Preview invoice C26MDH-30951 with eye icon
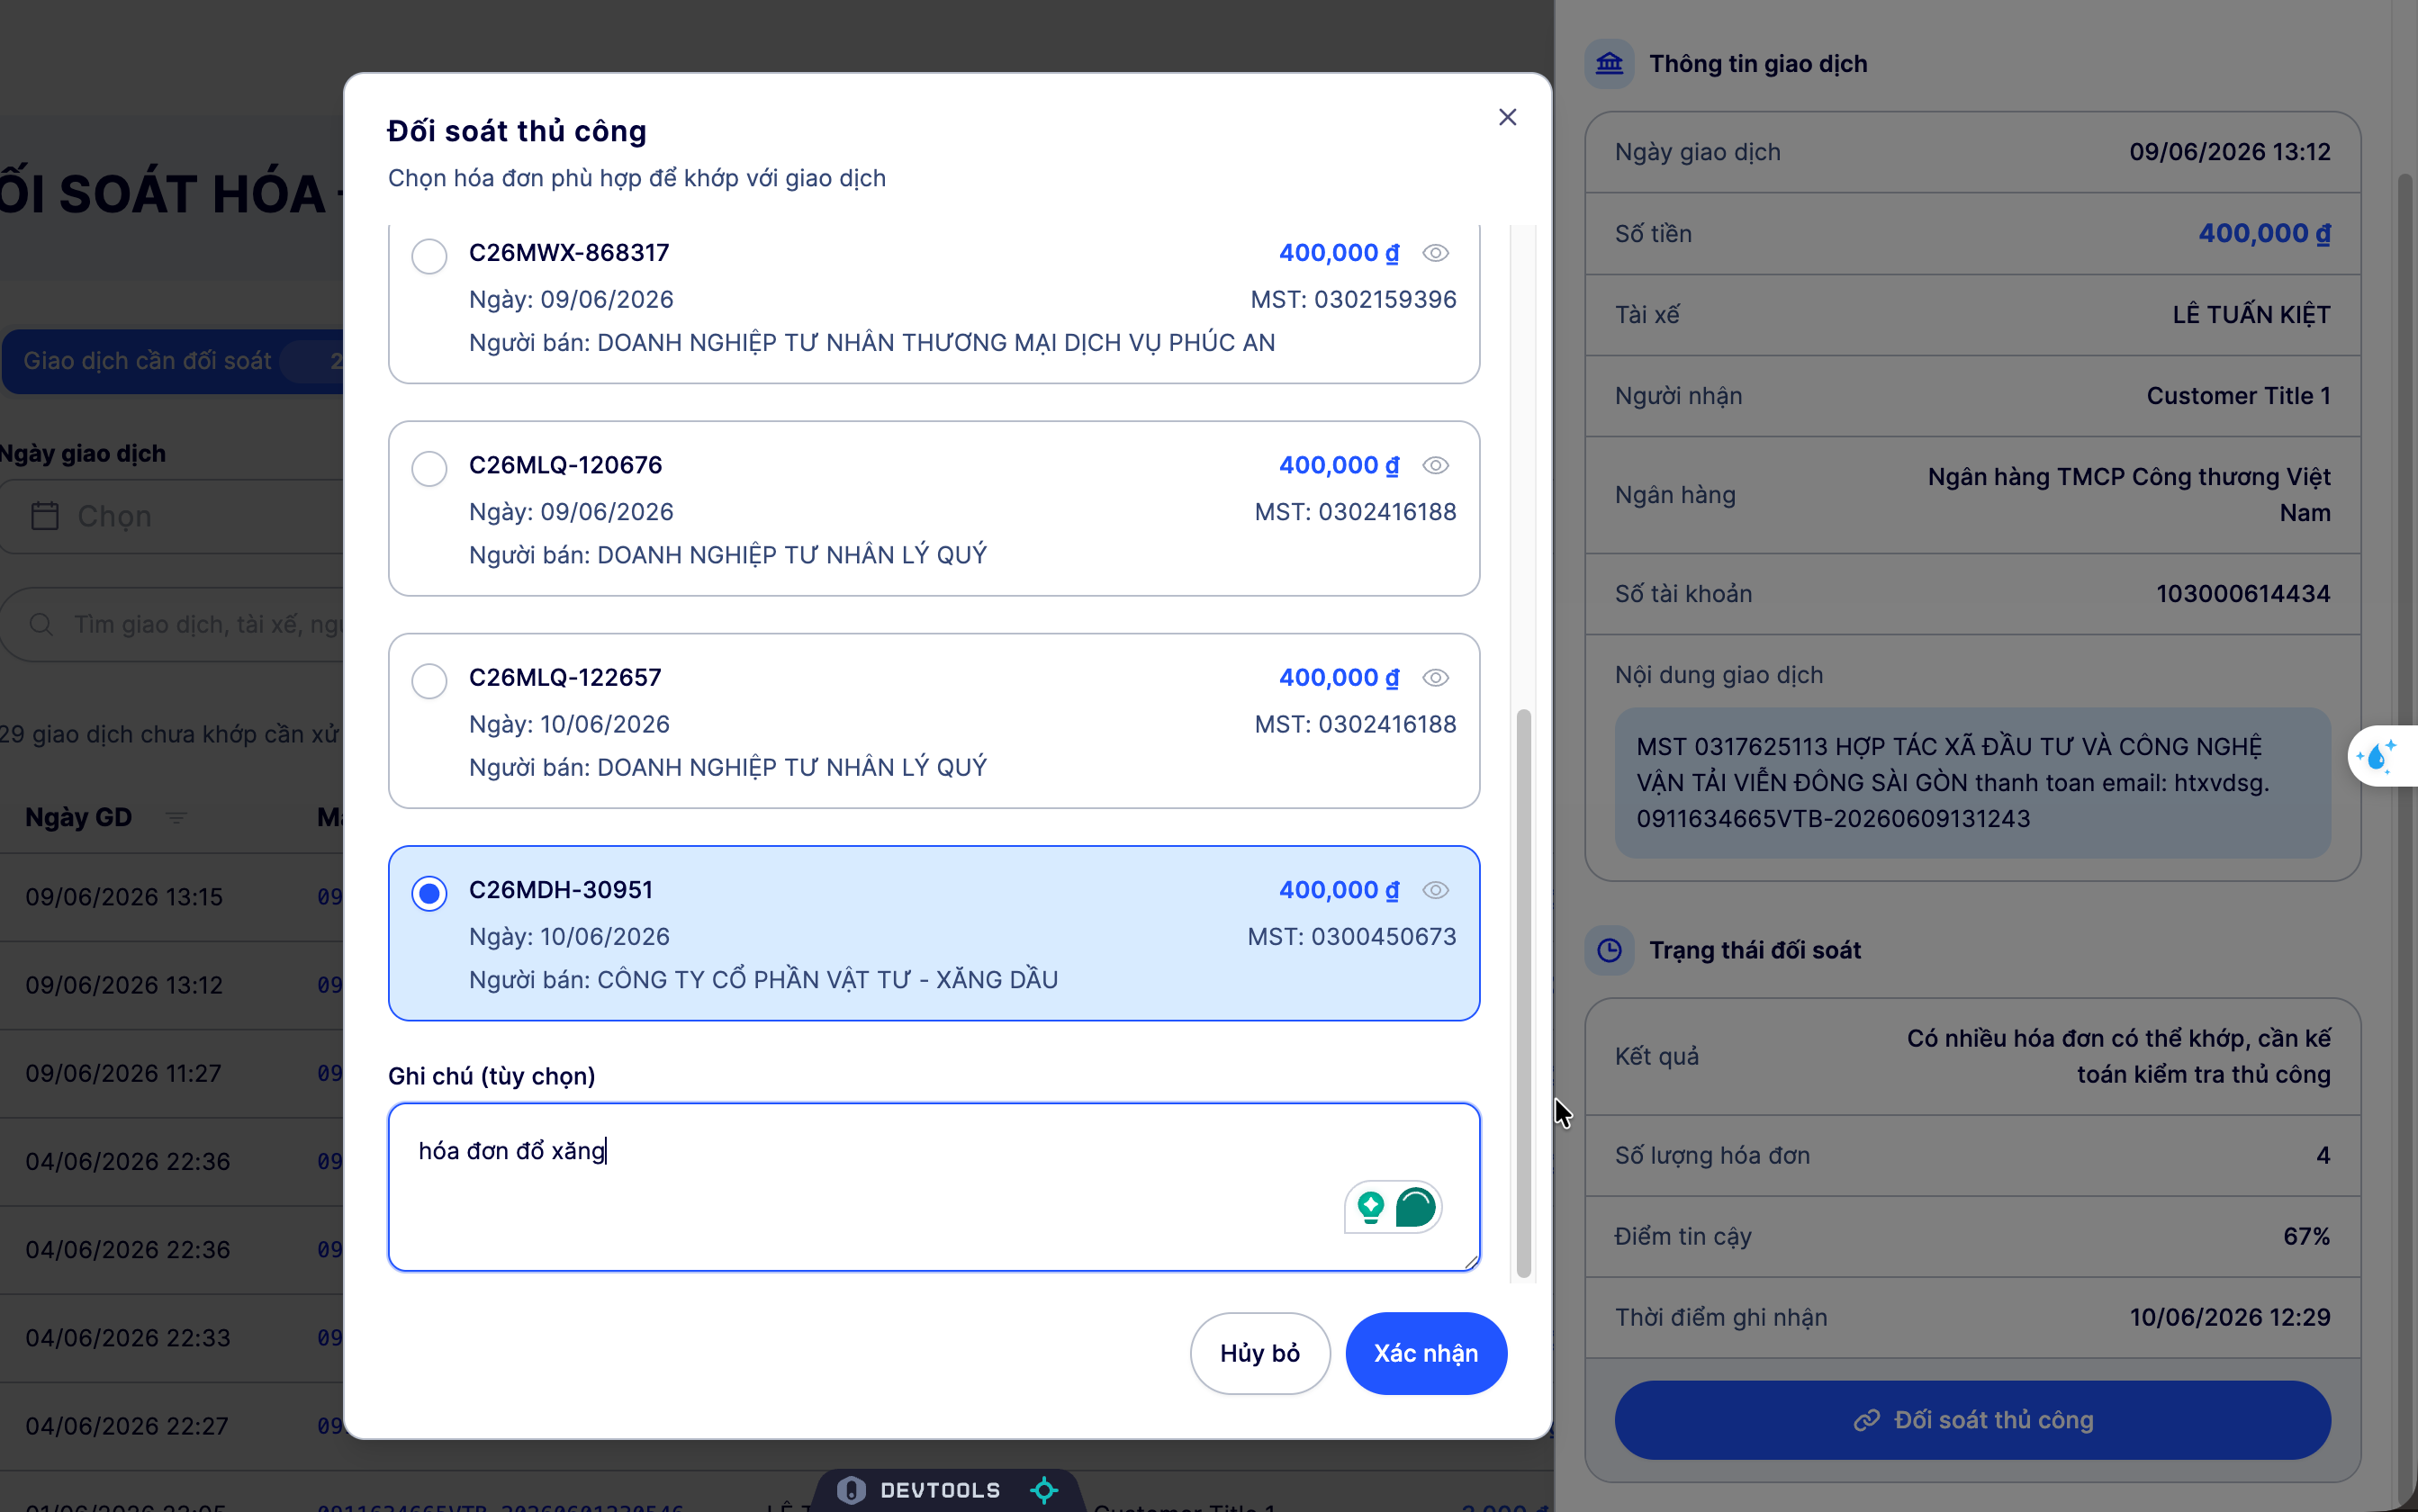2418x1512 pixels. tap(1435, 890)
